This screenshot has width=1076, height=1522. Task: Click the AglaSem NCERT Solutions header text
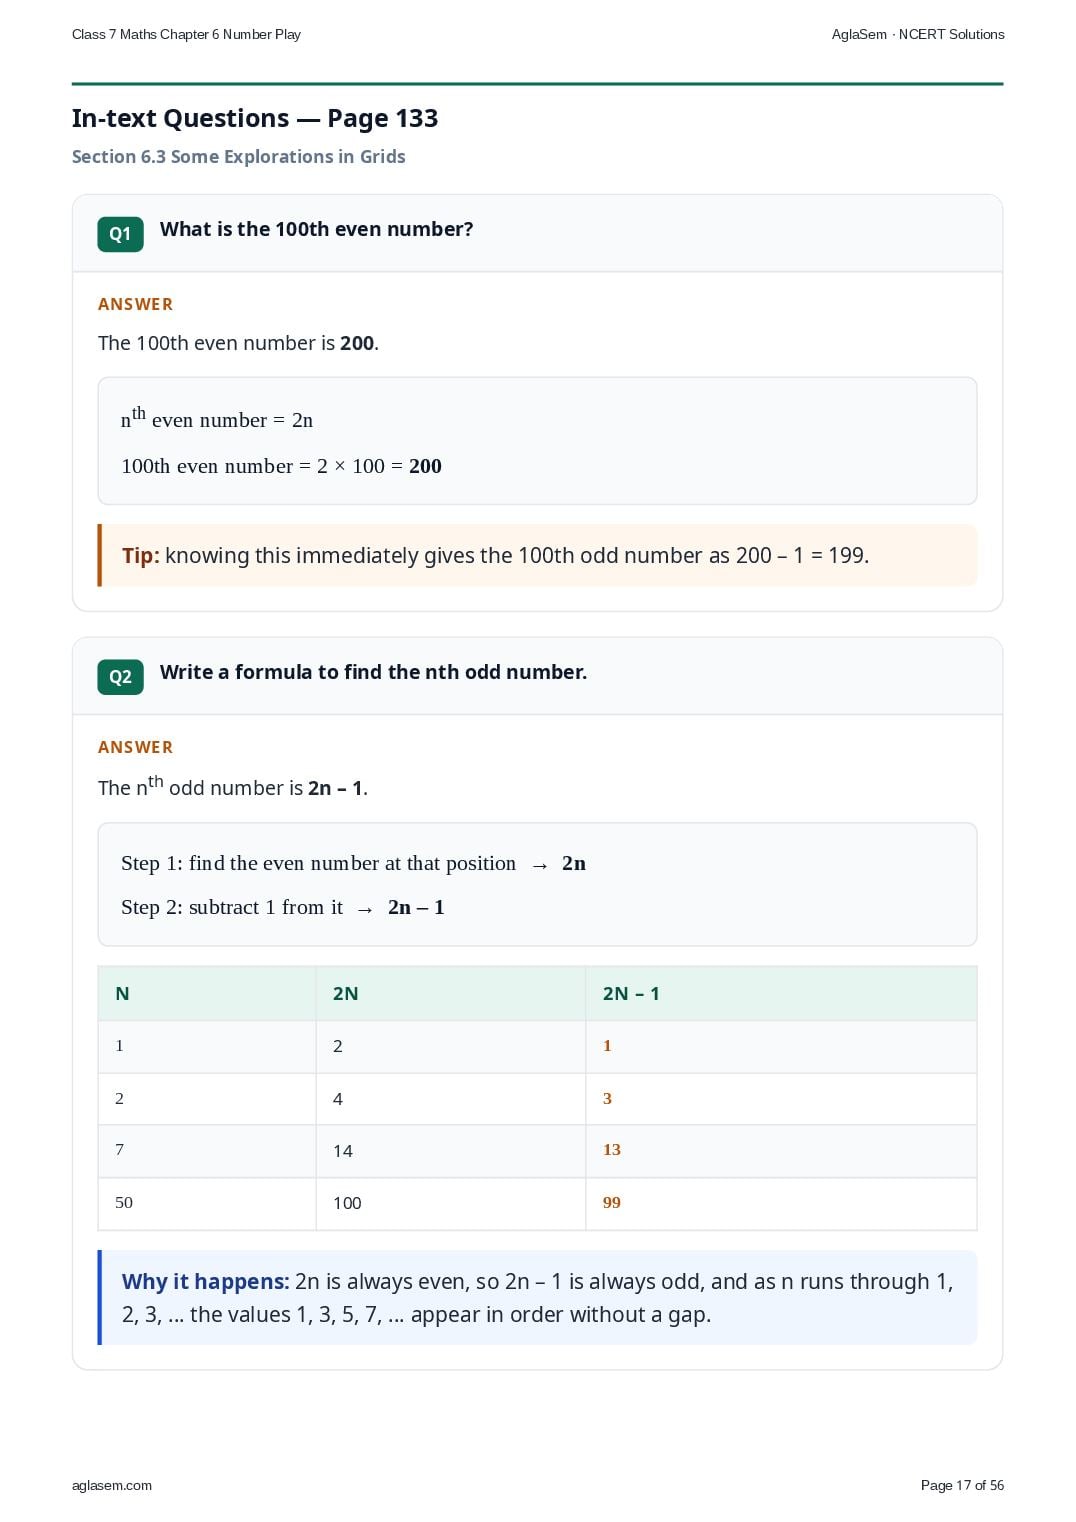tap(918, 34)
